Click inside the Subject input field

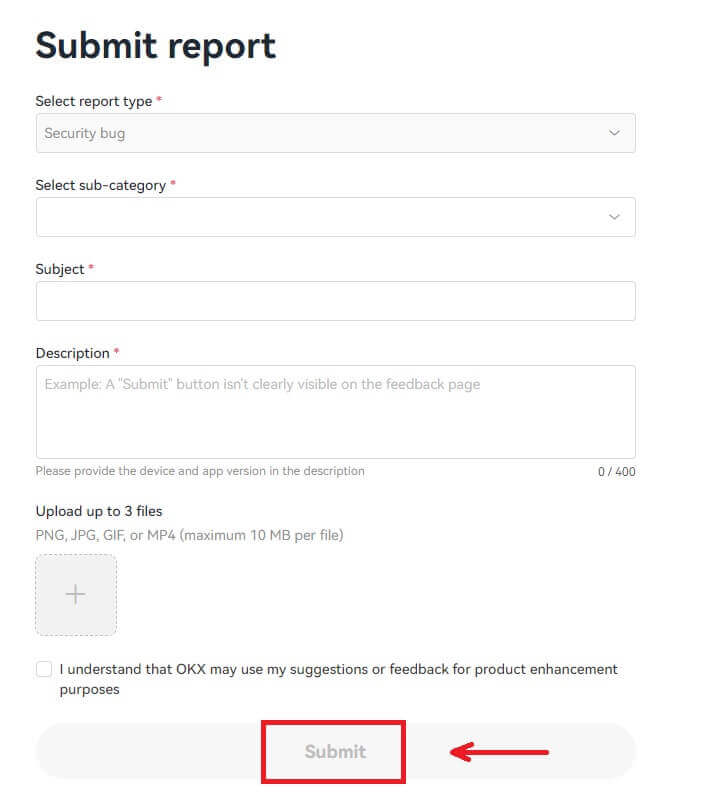(x=335, y=300)
